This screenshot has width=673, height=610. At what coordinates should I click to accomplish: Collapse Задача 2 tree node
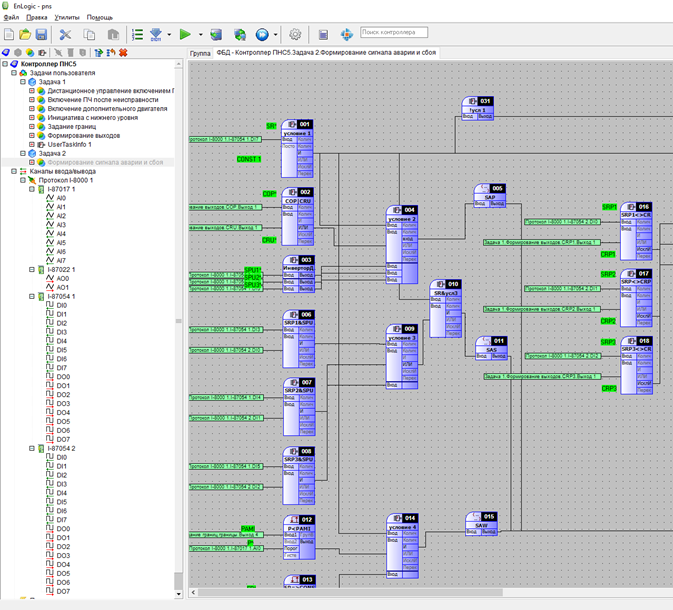coord(23,153)
